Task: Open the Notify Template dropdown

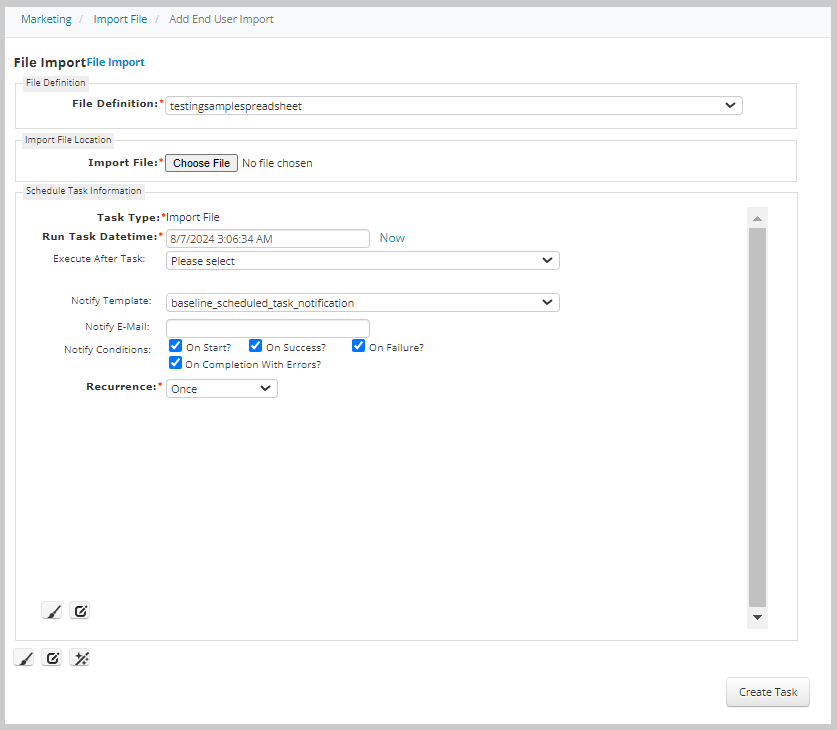Action: click(547, 302)
